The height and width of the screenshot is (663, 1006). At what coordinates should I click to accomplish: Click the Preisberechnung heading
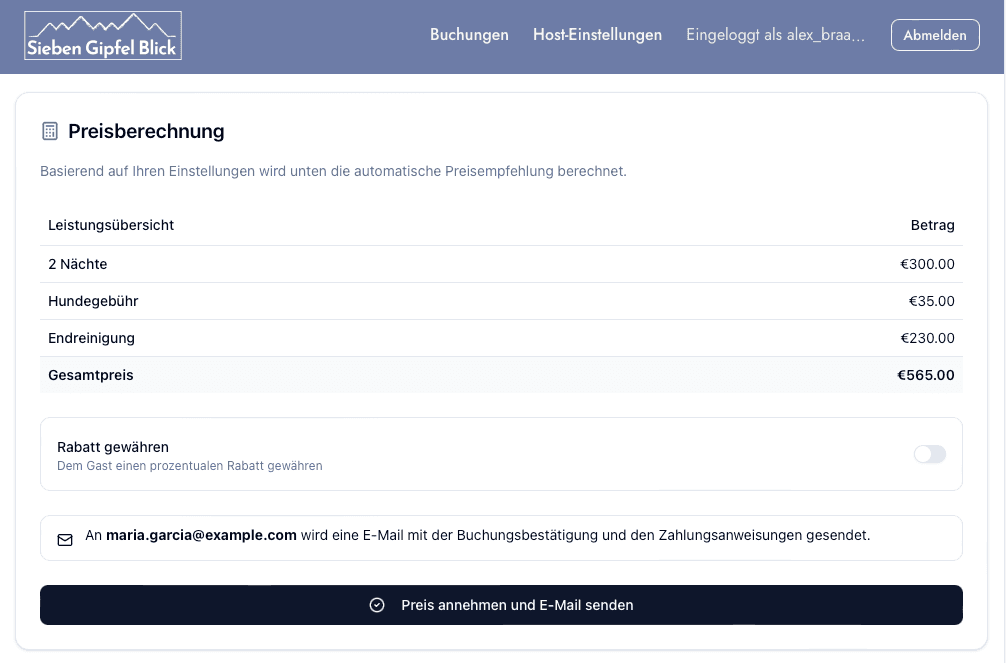tap(146, 131)
